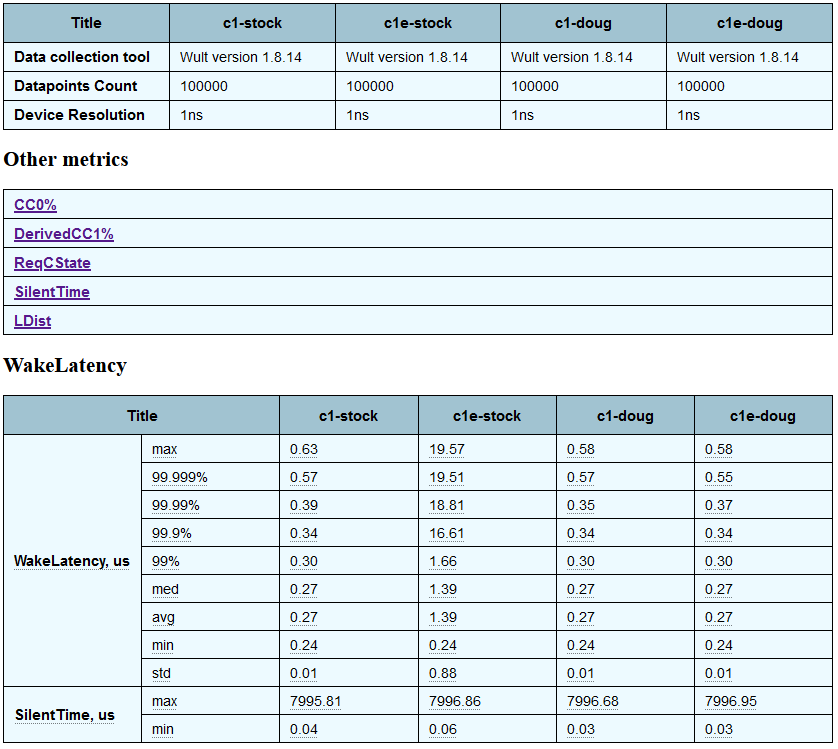Open the ReqCState metric link
Image resolution: width=838 pixels, height=749 pixels.
click(x=52, y=262)
